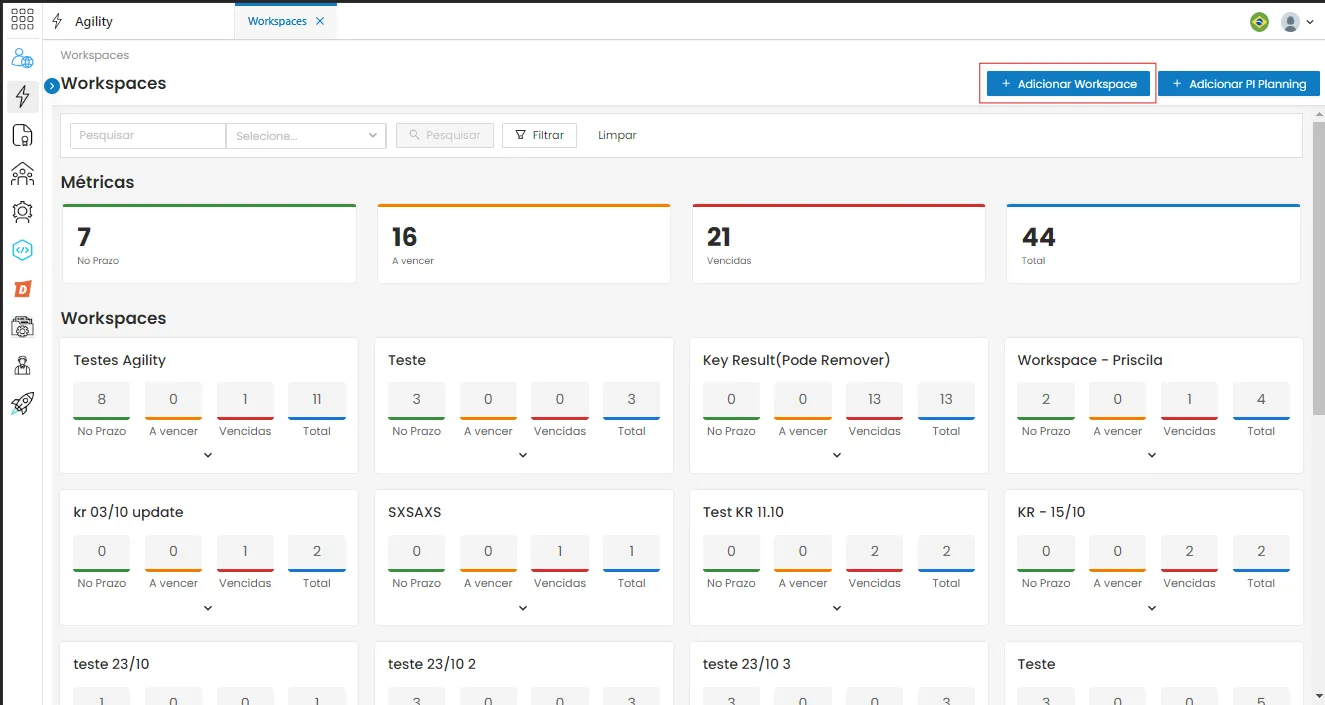Viewport: 1325px width, 705px height.
Task: Switch to the Workspaces tab
Action: 277,21
